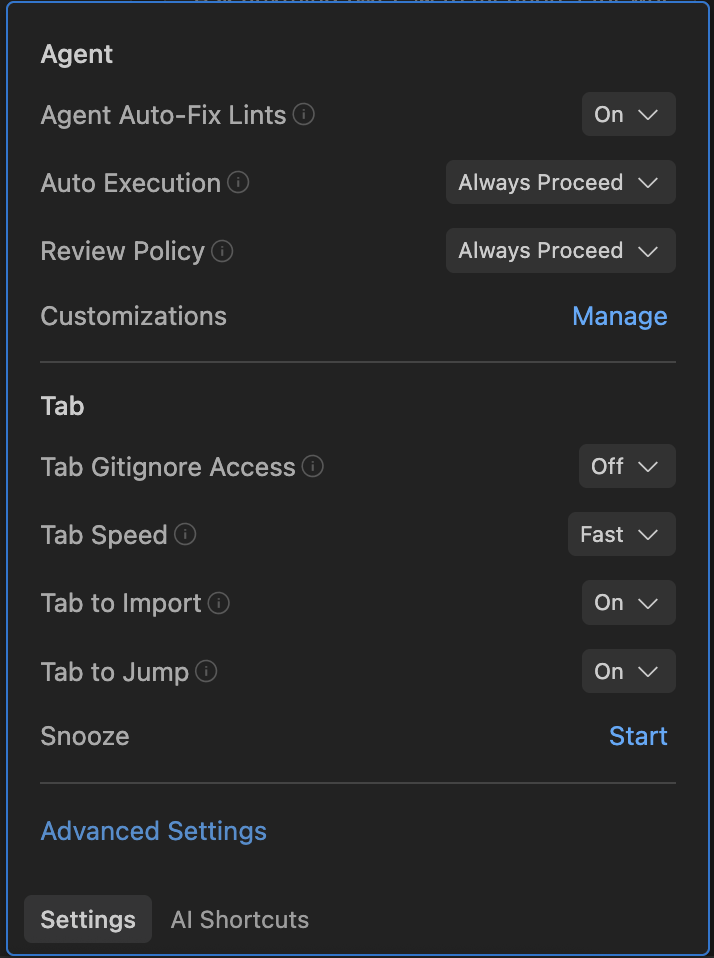This screenshot has height=958, width=714.
Task: Open the Tab to Jump info icon
Action: pyautogui.click(x=206, y=671)
